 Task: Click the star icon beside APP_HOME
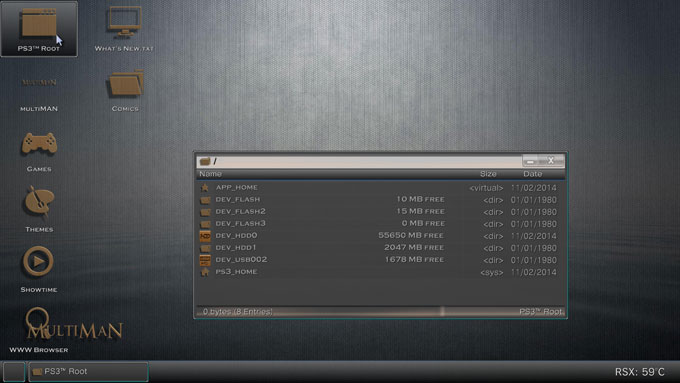point(205,188)
